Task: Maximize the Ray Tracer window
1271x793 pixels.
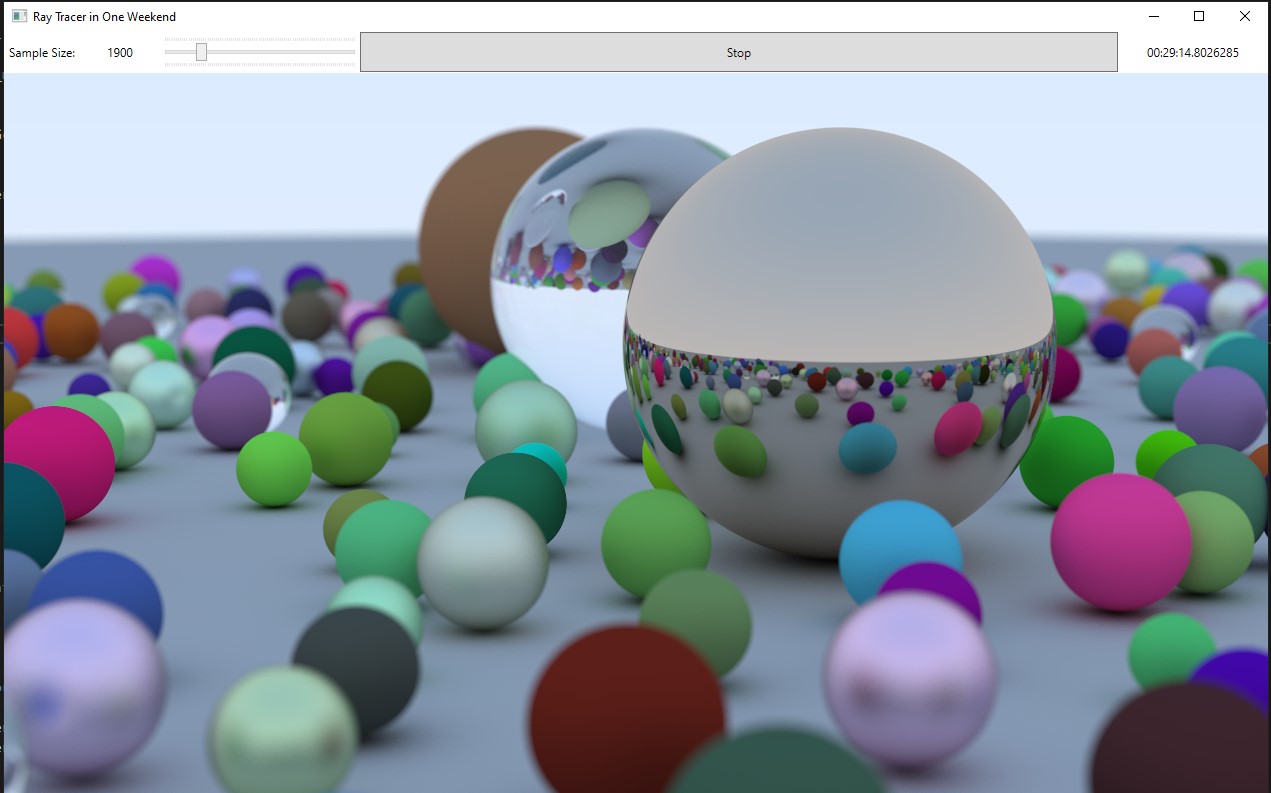Action: click(1199, 16)
